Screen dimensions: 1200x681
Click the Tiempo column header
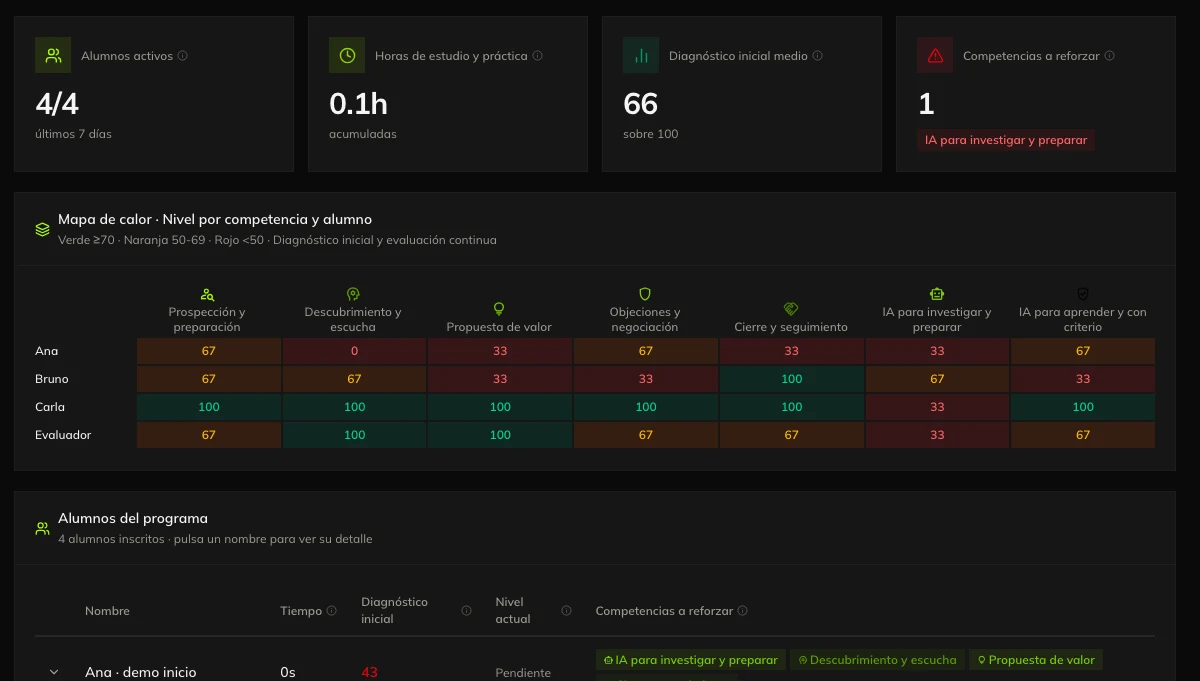[301, 611]
